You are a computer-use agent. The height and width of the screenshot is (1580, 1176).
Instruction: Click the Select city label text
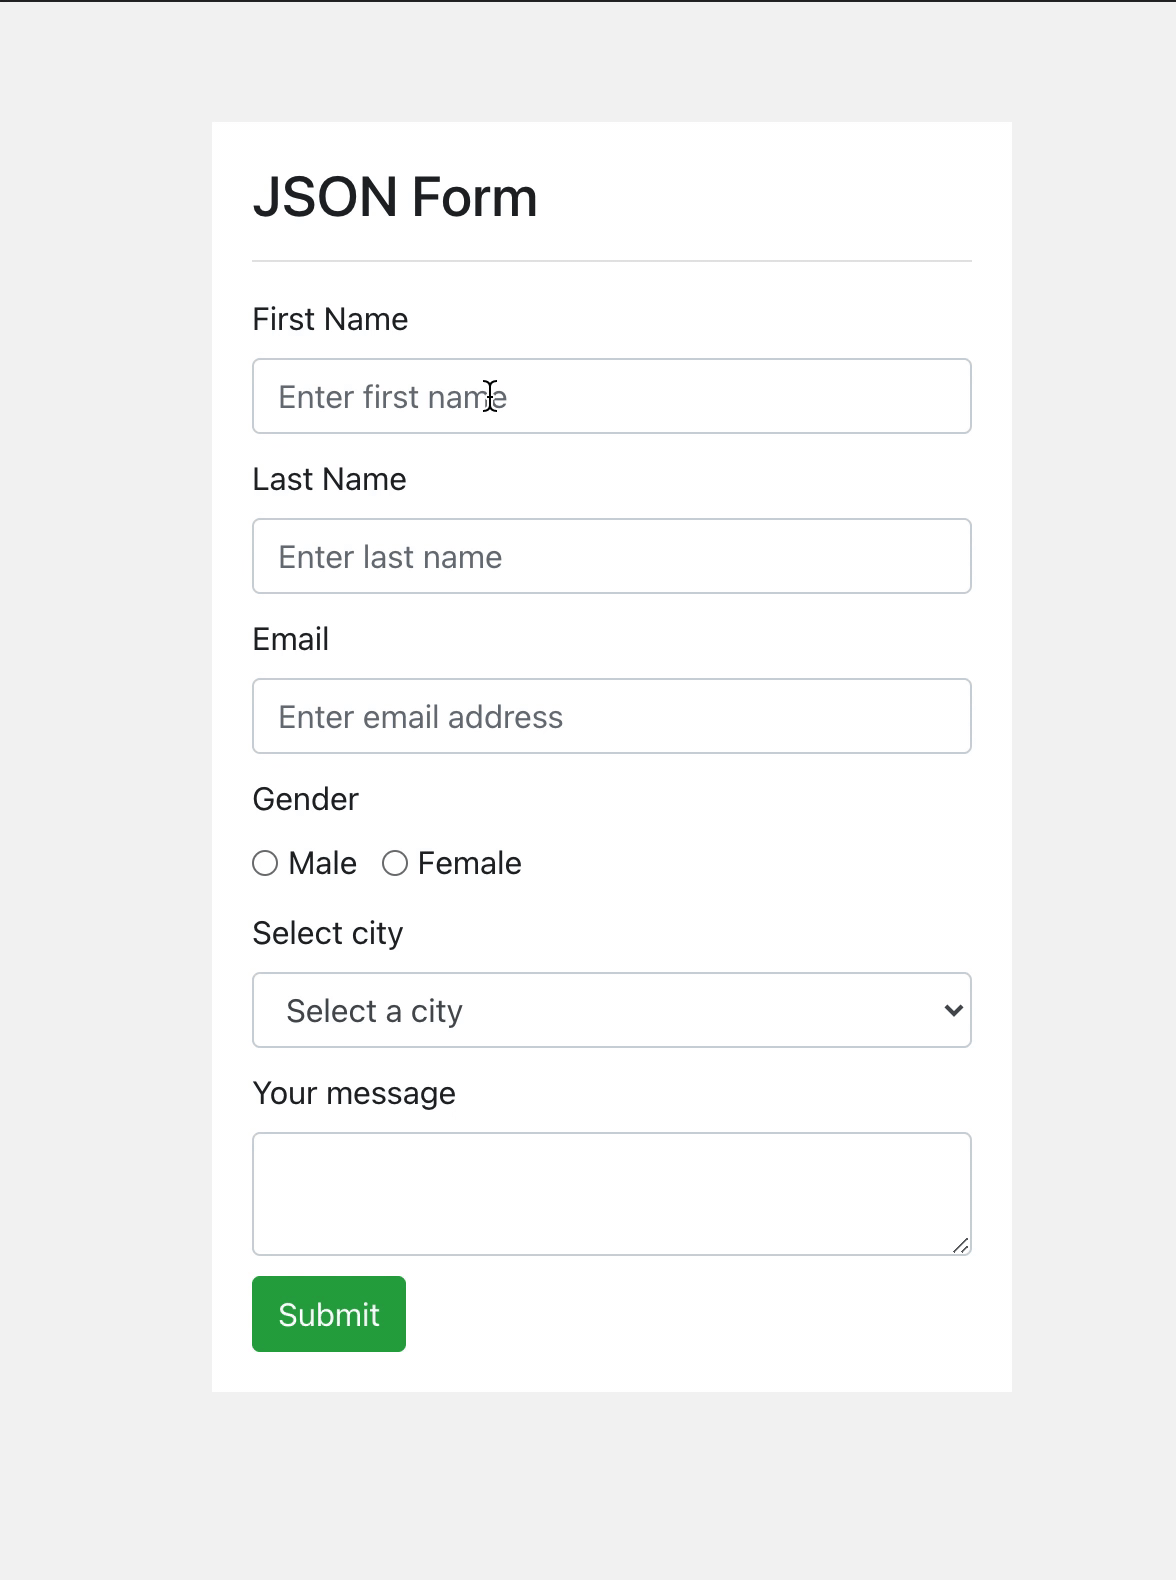tap(327, 933)
